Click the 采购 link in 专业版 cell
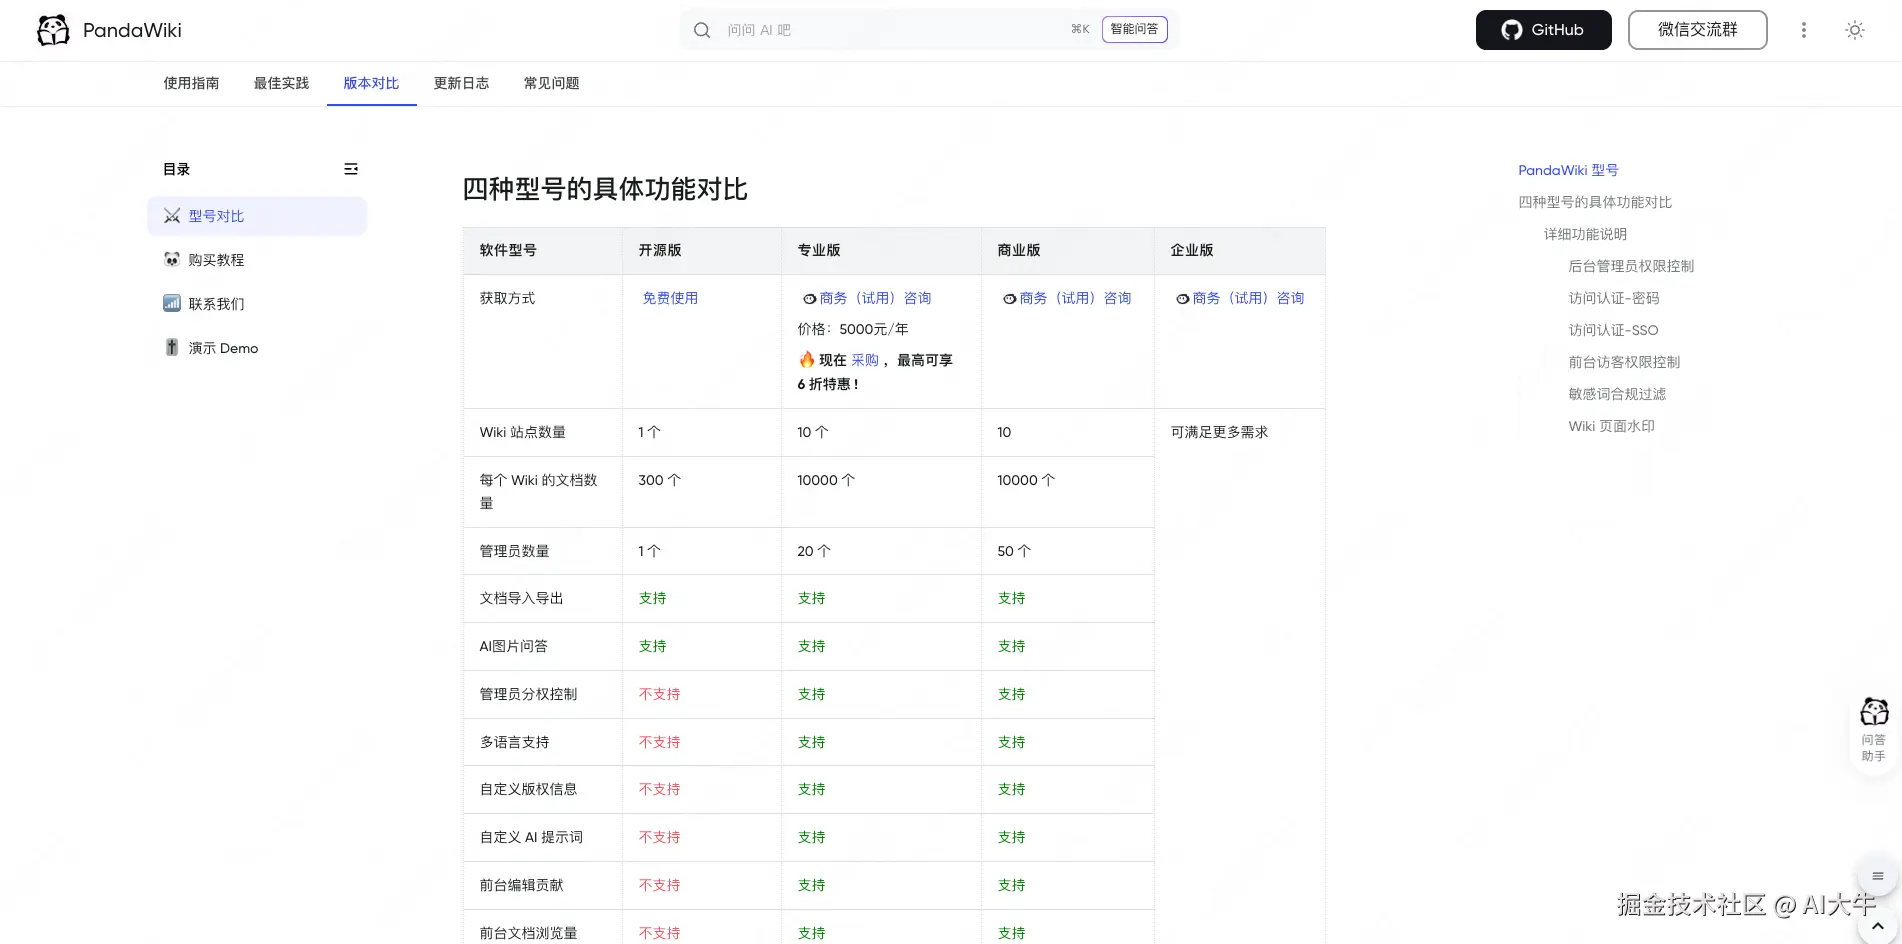The image size is (1902, 944). coord(865,360)
